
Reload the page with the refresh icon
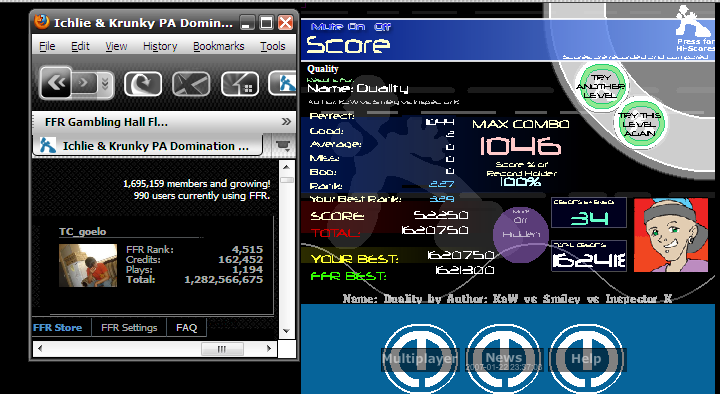click(x=143, y=84)
